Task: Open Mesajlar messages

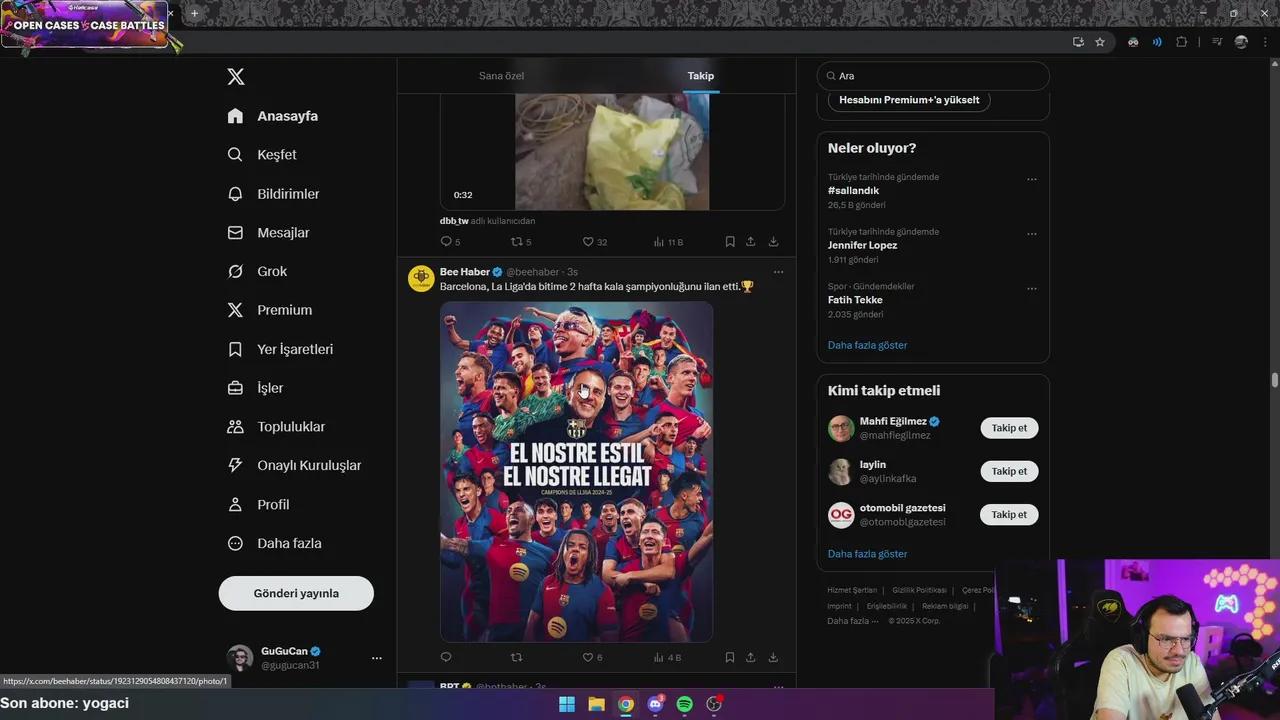Action: click(x=268, y=233)
